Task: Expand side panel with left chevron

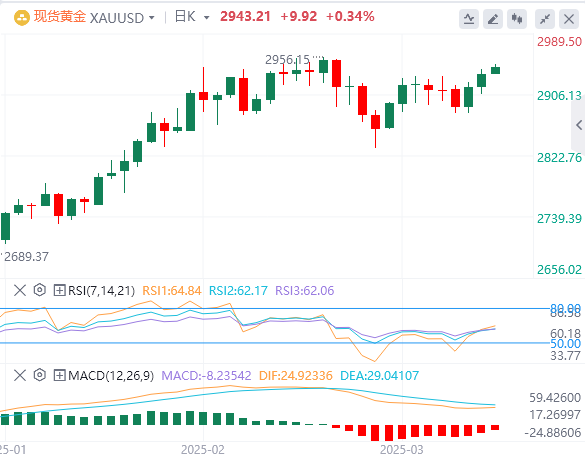Action: pyautogui.click(x=579, y=125)
